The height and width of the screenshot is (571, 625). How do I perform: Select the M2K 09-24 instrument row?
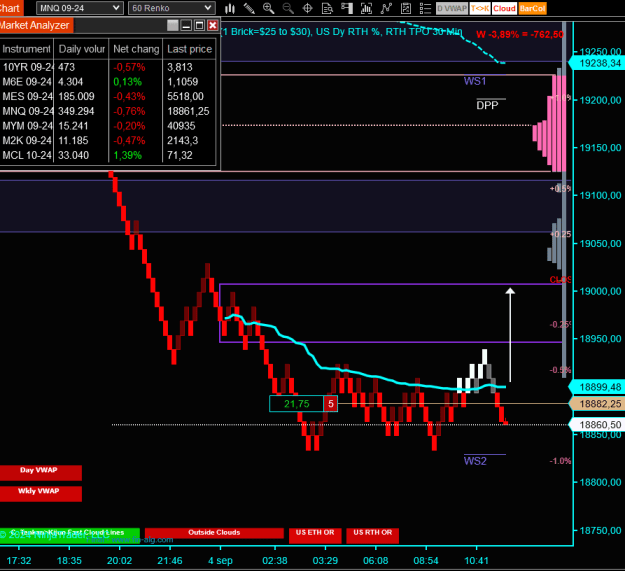108,140
